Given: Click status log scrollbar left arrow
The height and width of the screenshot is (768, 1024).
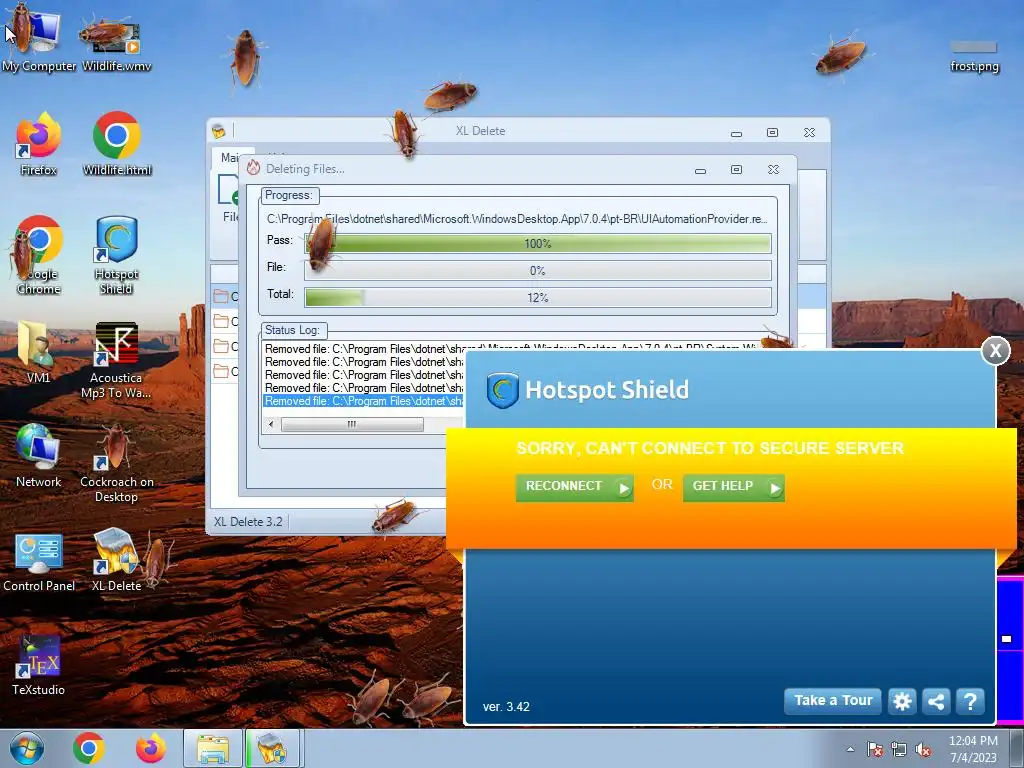Looking at the screenshot, I should [x=272, y=424].
